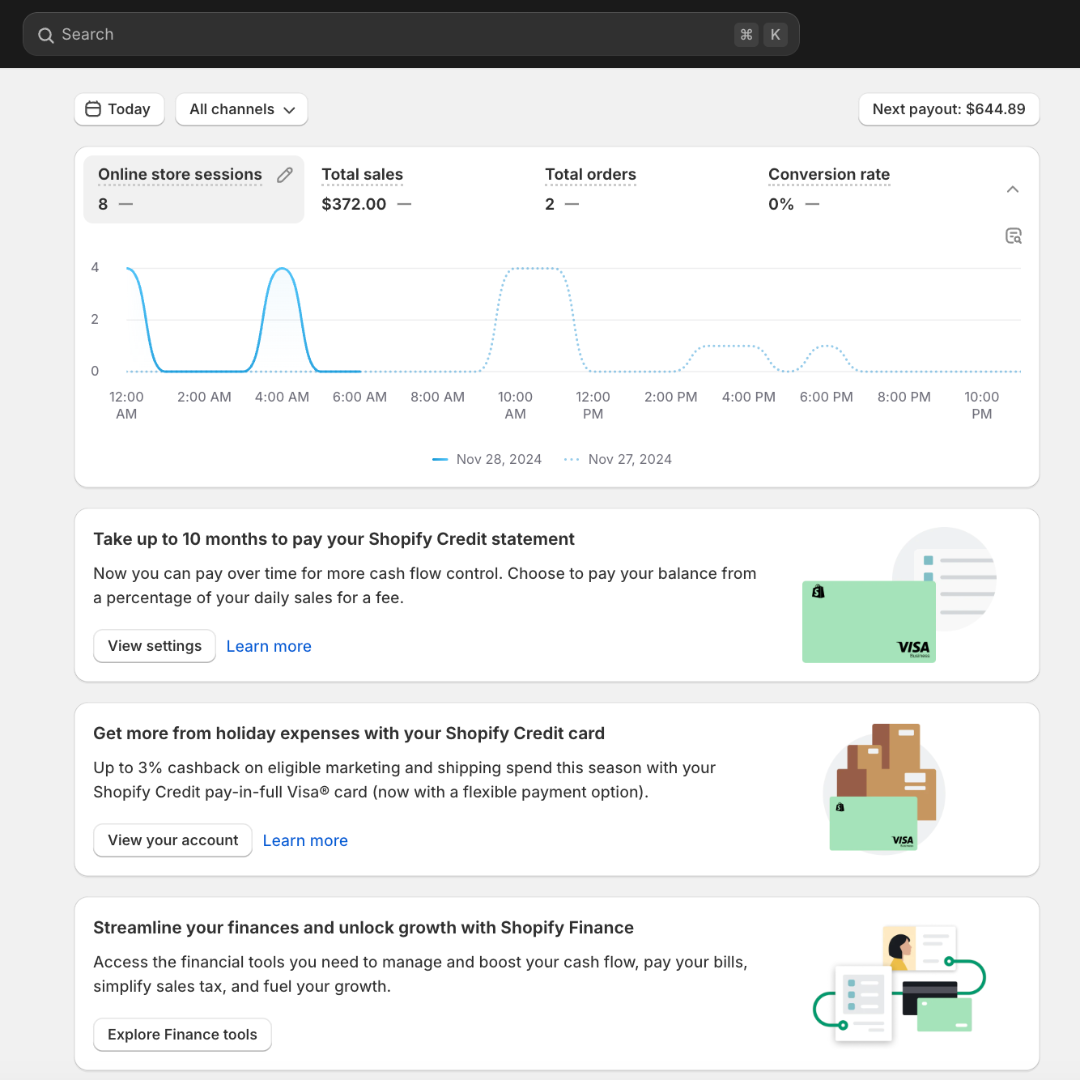Click the green Visa card illustration in statement card
The width and height of the screenshot is (1080, 1080).
869,621
